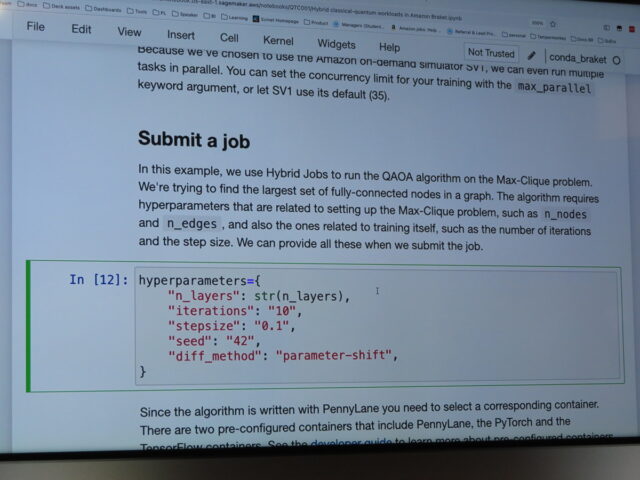The image size is (640, 480).
Task: Open the Product bookmark folder
Action: [316, 23]
